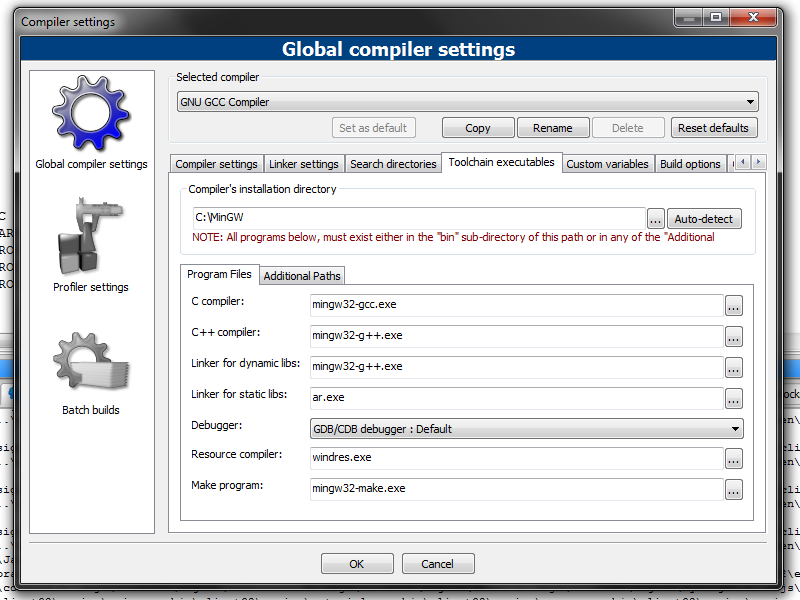The height and width of the screenshot is (600, 800).
Task: Click into the C compiler text field
Action: 515,305
